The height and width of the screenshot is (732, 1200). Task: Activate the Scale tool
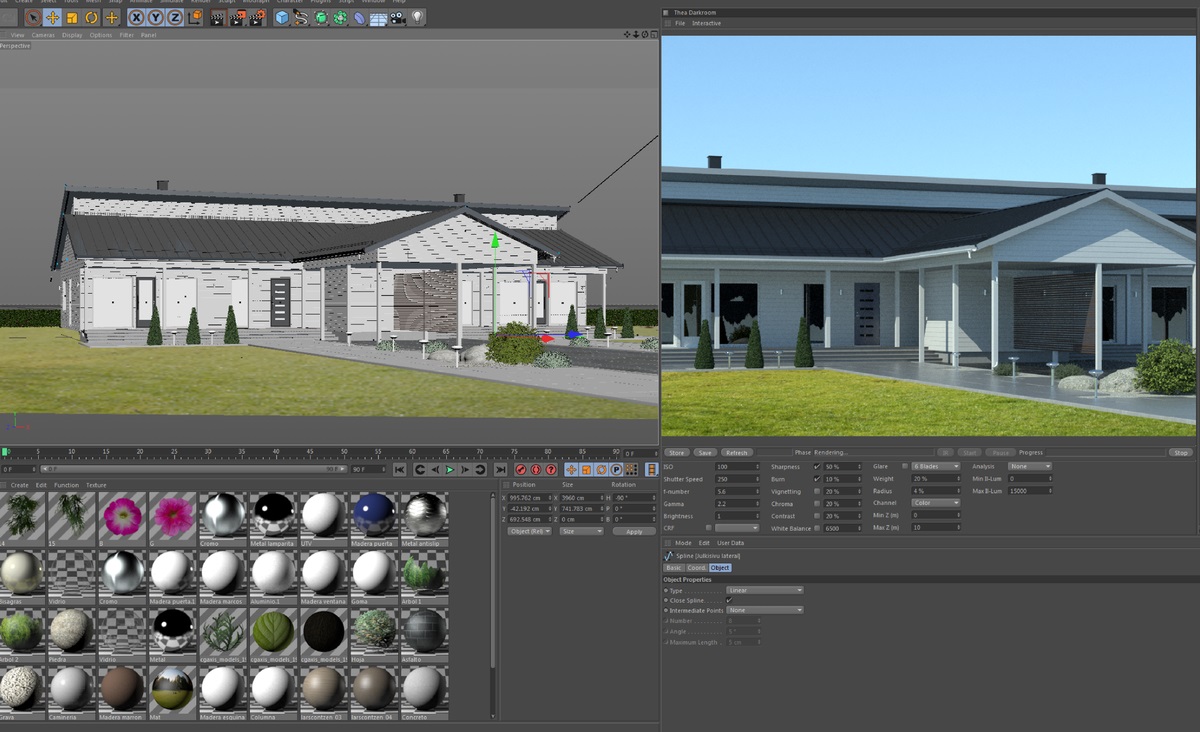[x=72, y=17]
